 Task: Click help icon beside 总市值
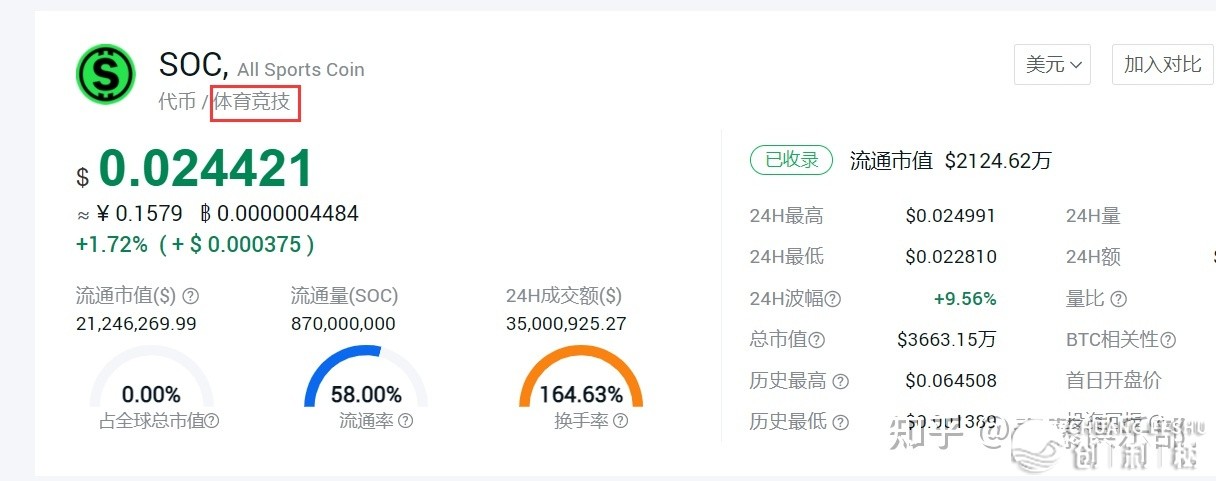[x=817, y=340]
